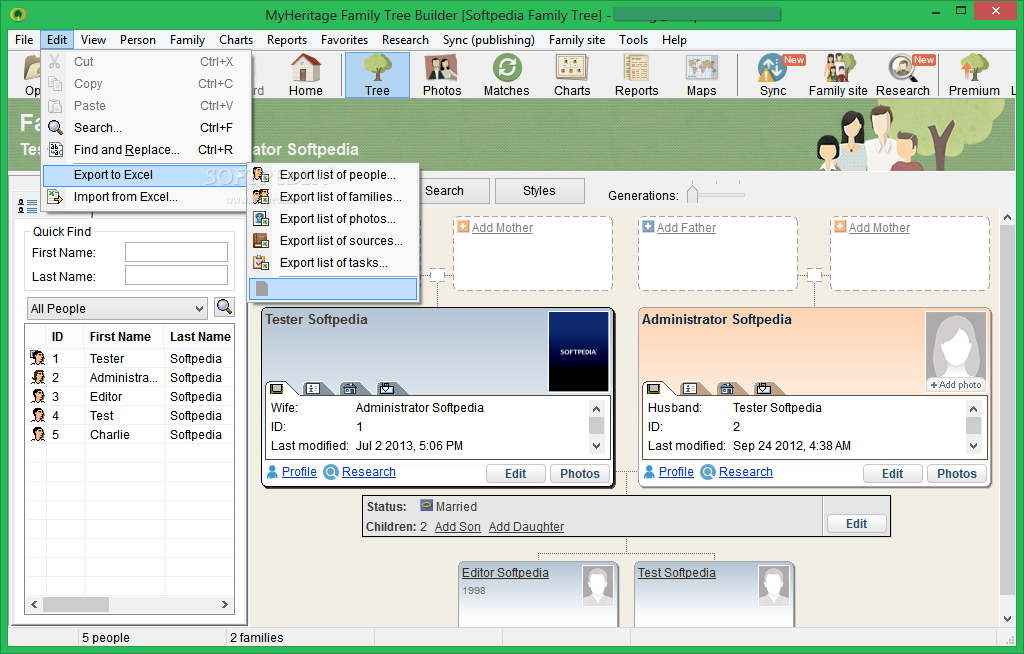Select Find and Replace in Edit menu
Screen dimensions: 1024x654
point(144,150)
